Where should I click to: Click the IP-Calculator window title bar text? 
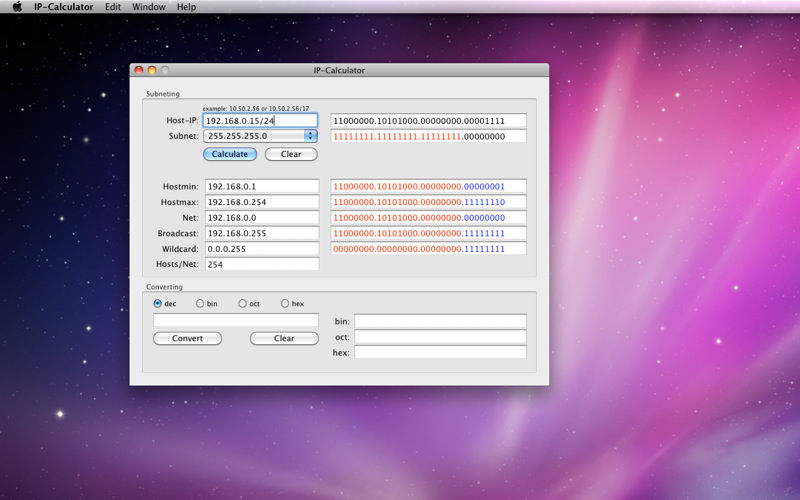pos(339,70)
